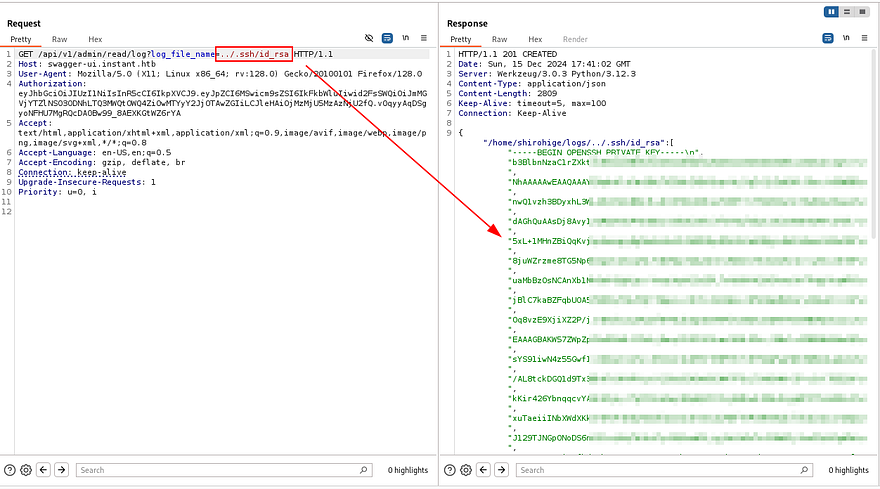Click Request search magnifier icon

click(x=364, y=470)
